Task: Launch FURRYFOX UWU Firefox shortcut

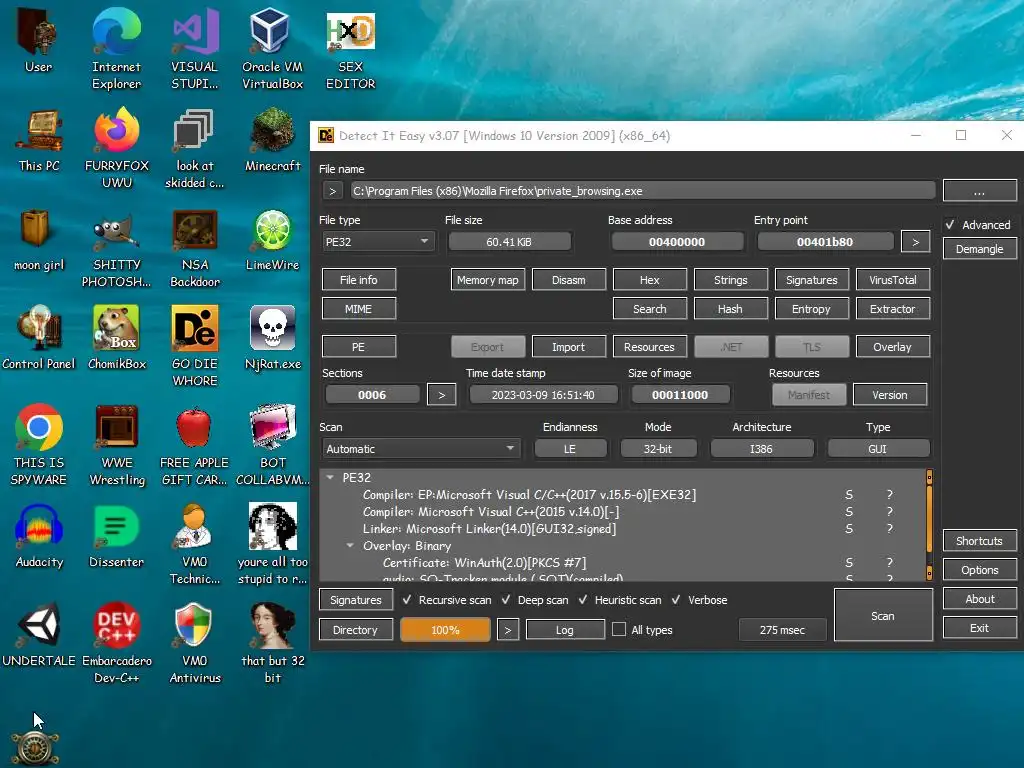Action: [116, 149]
